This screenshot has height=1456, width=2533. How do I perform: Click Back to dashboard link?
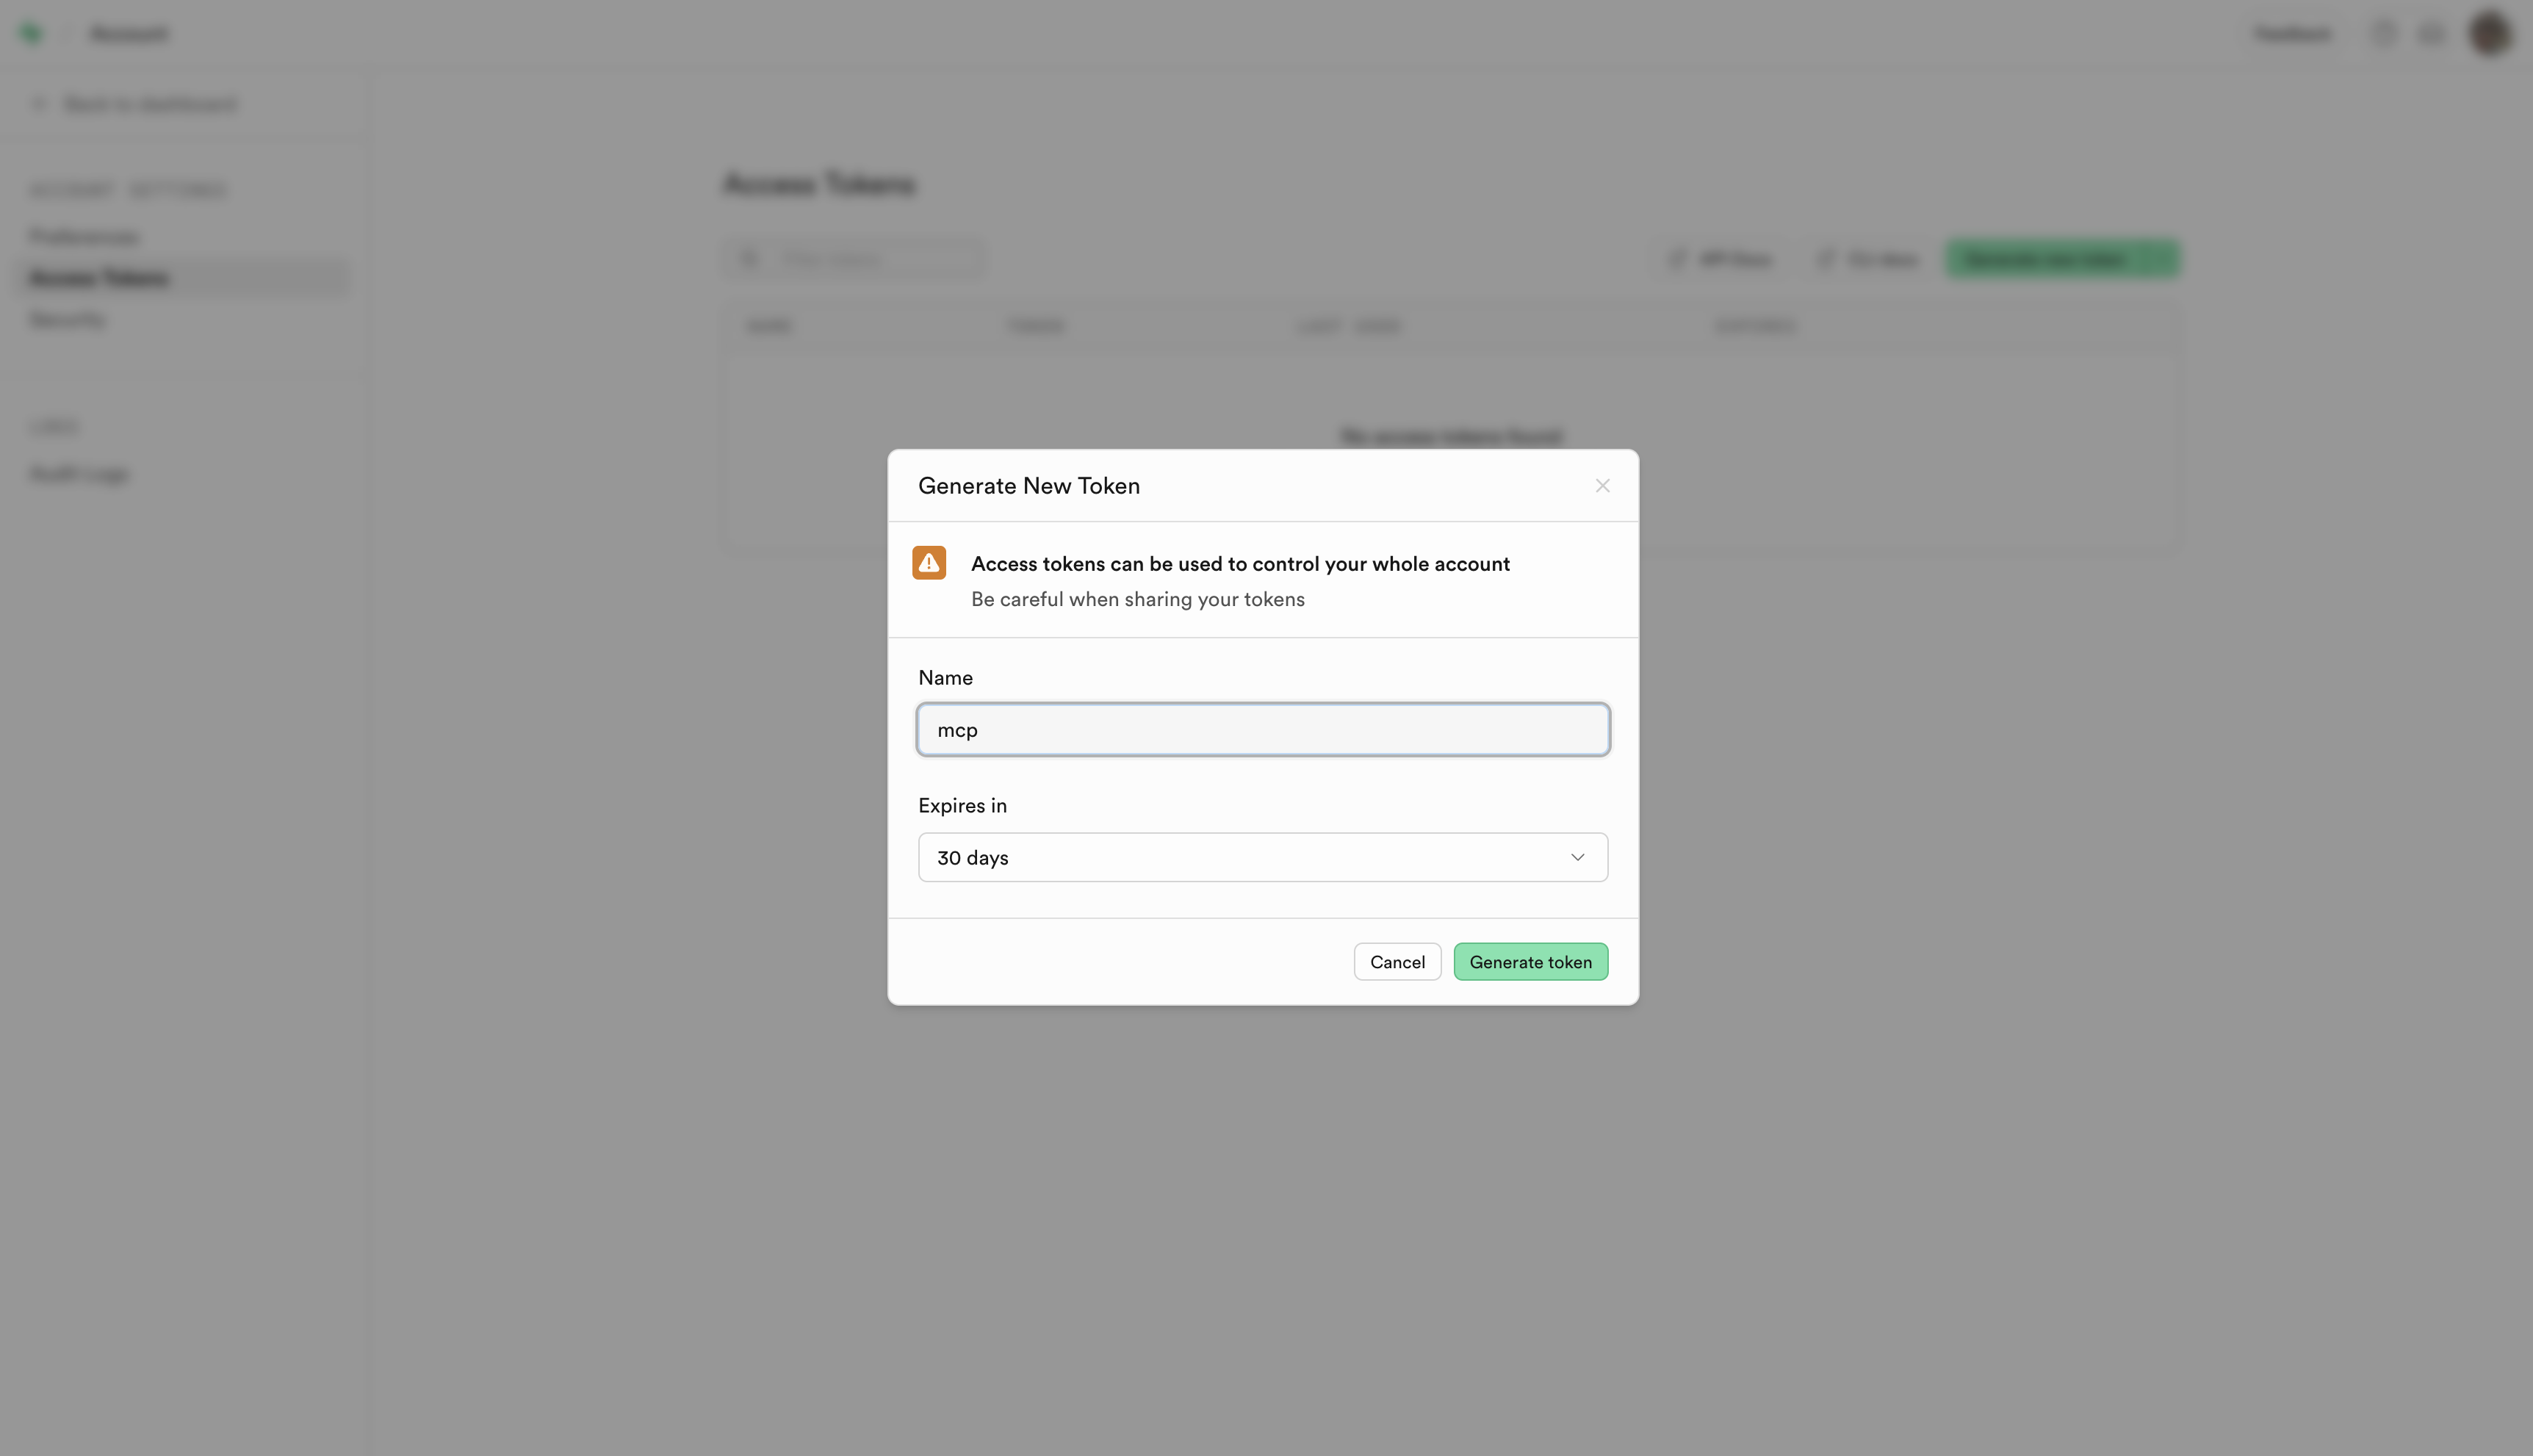point(150,103)
